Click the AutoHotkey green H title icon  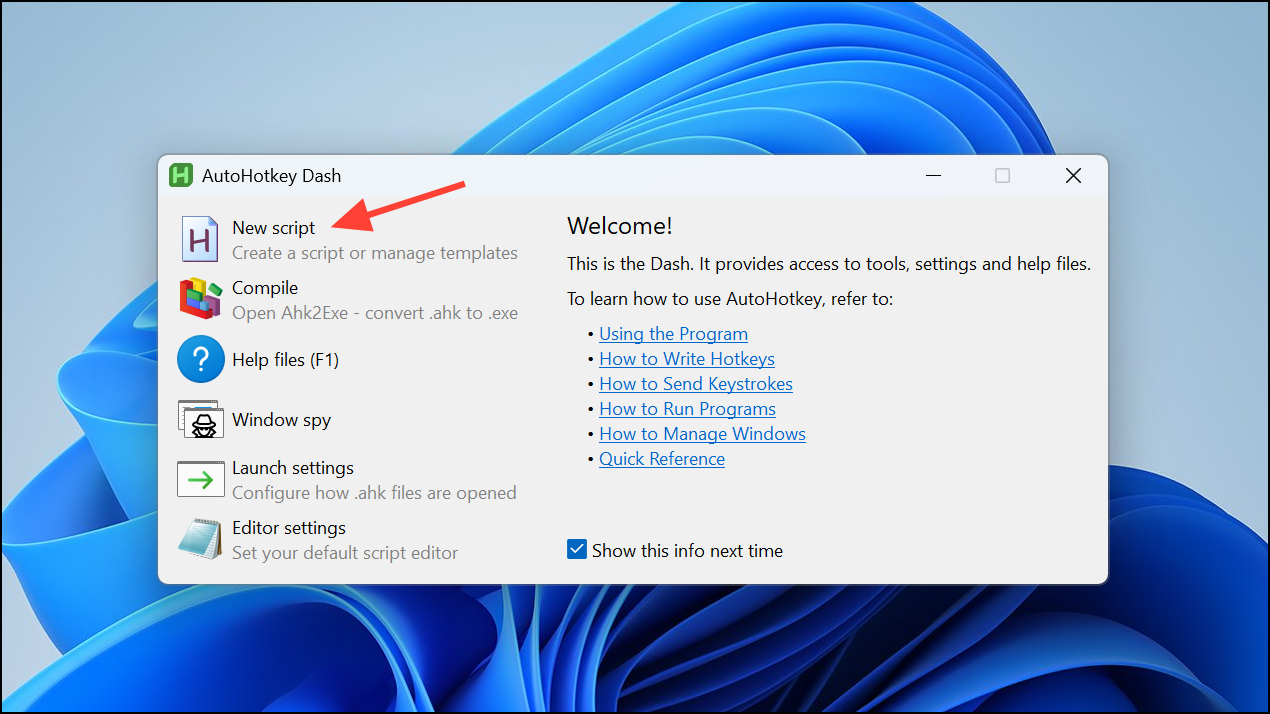[x=181, y=175]
